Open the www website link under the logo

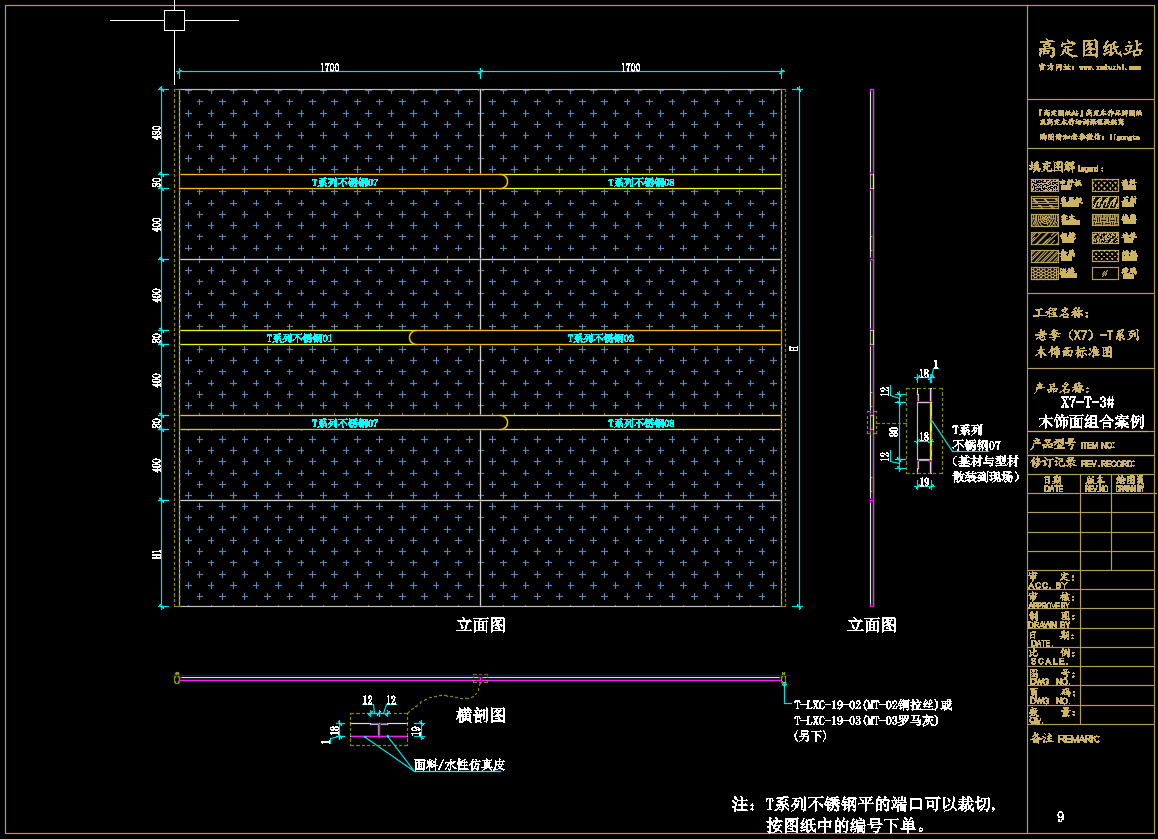1090,67
